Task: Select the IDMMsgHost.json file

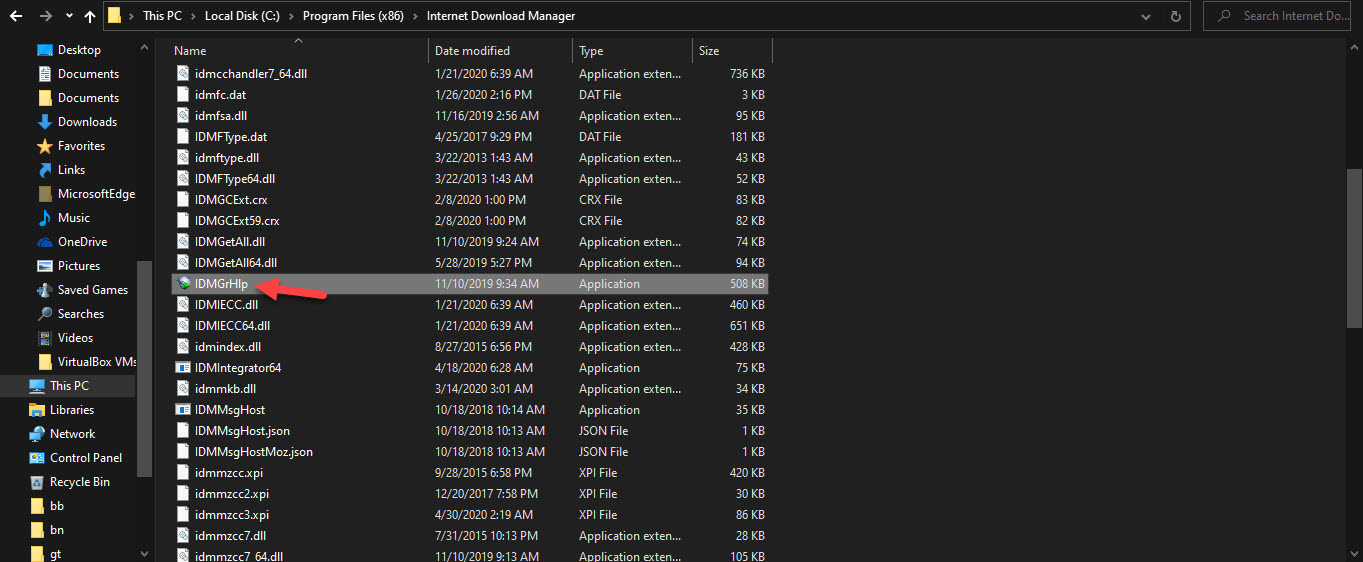Action: pyautogui.click(x=242, y=431)
